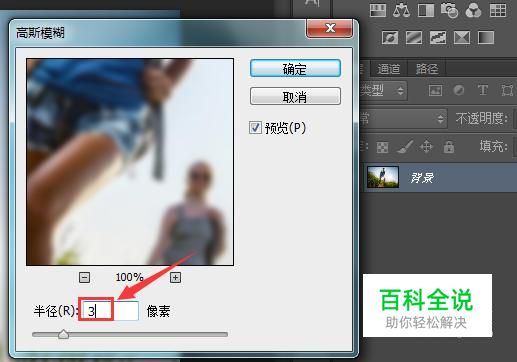Filter layers by type (T) icon

(x=483, y=90)
